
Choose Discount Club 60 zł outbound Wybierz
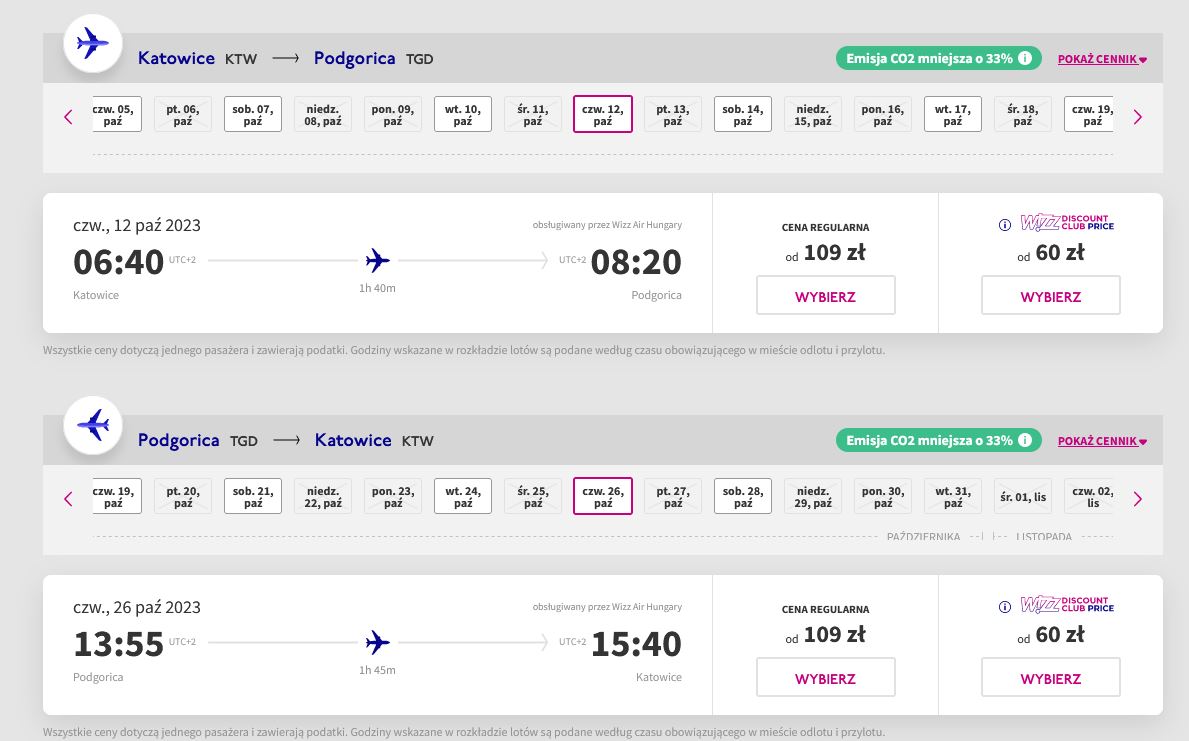pos(1051,296)
